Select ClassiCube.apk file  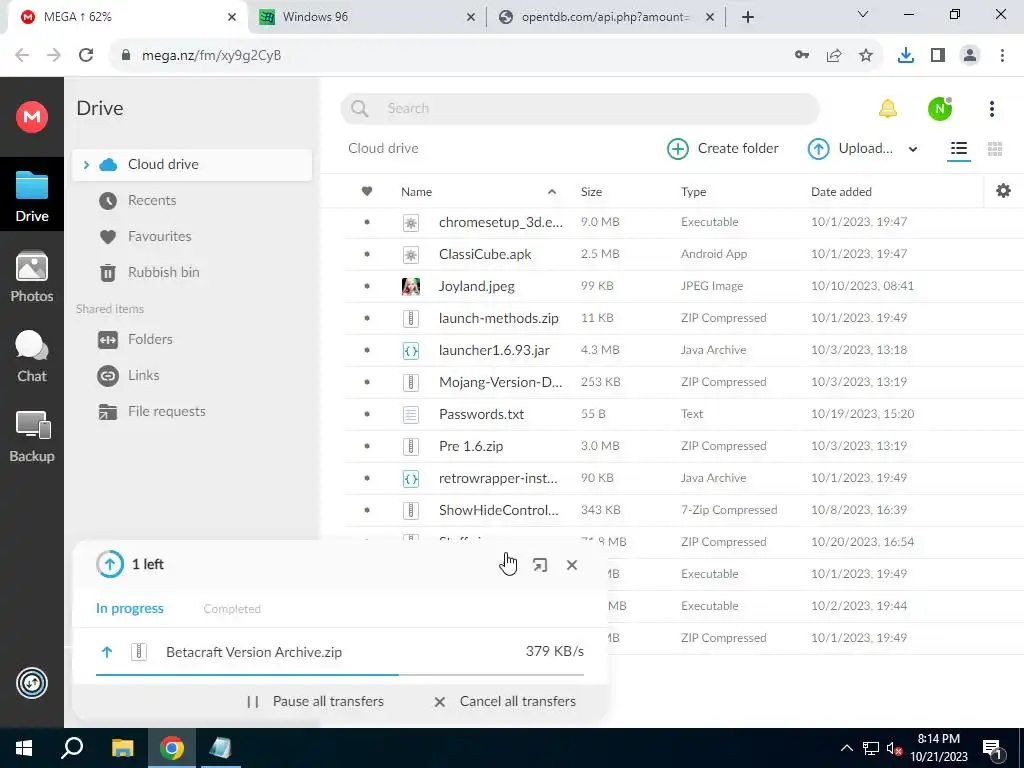pyautogui.click(x=684, y=254)
